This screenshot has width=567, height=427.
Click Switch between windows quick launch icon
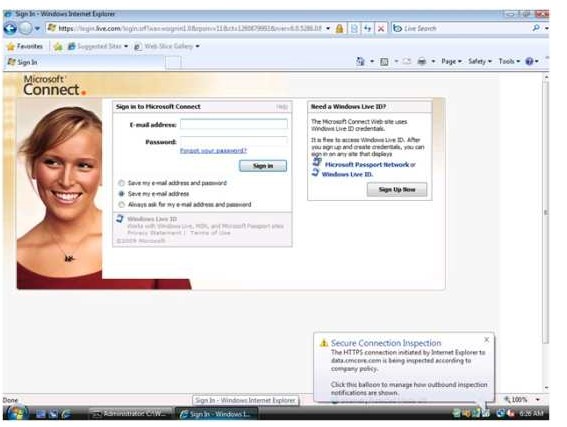[x=54, y=414]
